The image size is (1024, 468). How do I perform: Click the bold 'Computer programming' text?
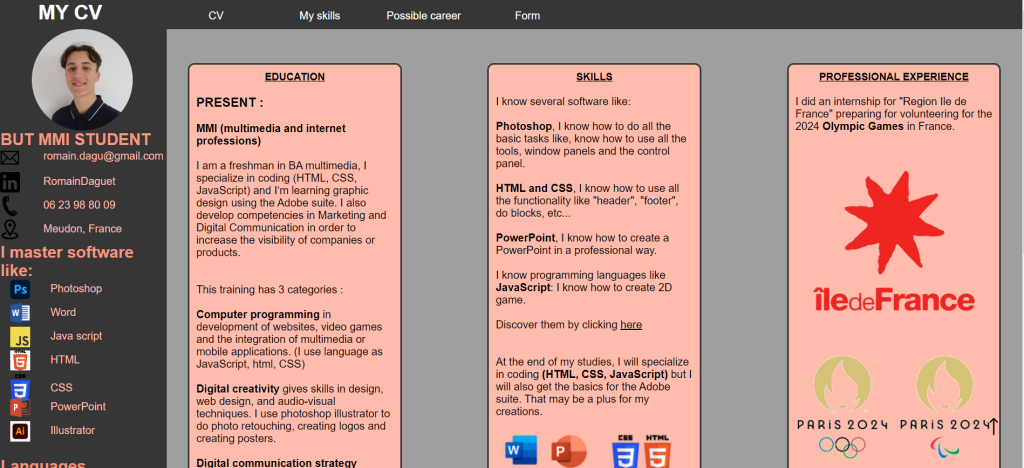point(258,314)
